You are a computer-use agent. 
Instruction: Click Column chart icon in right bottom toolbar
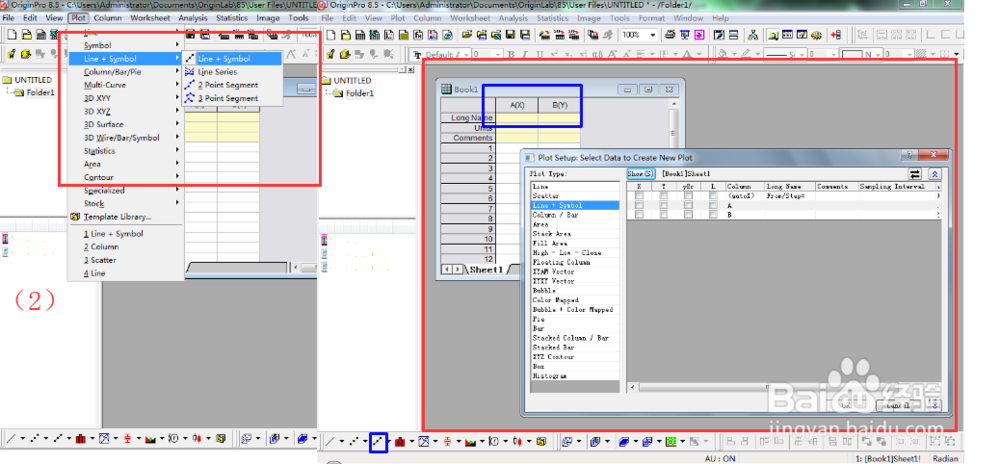[400, 440]
